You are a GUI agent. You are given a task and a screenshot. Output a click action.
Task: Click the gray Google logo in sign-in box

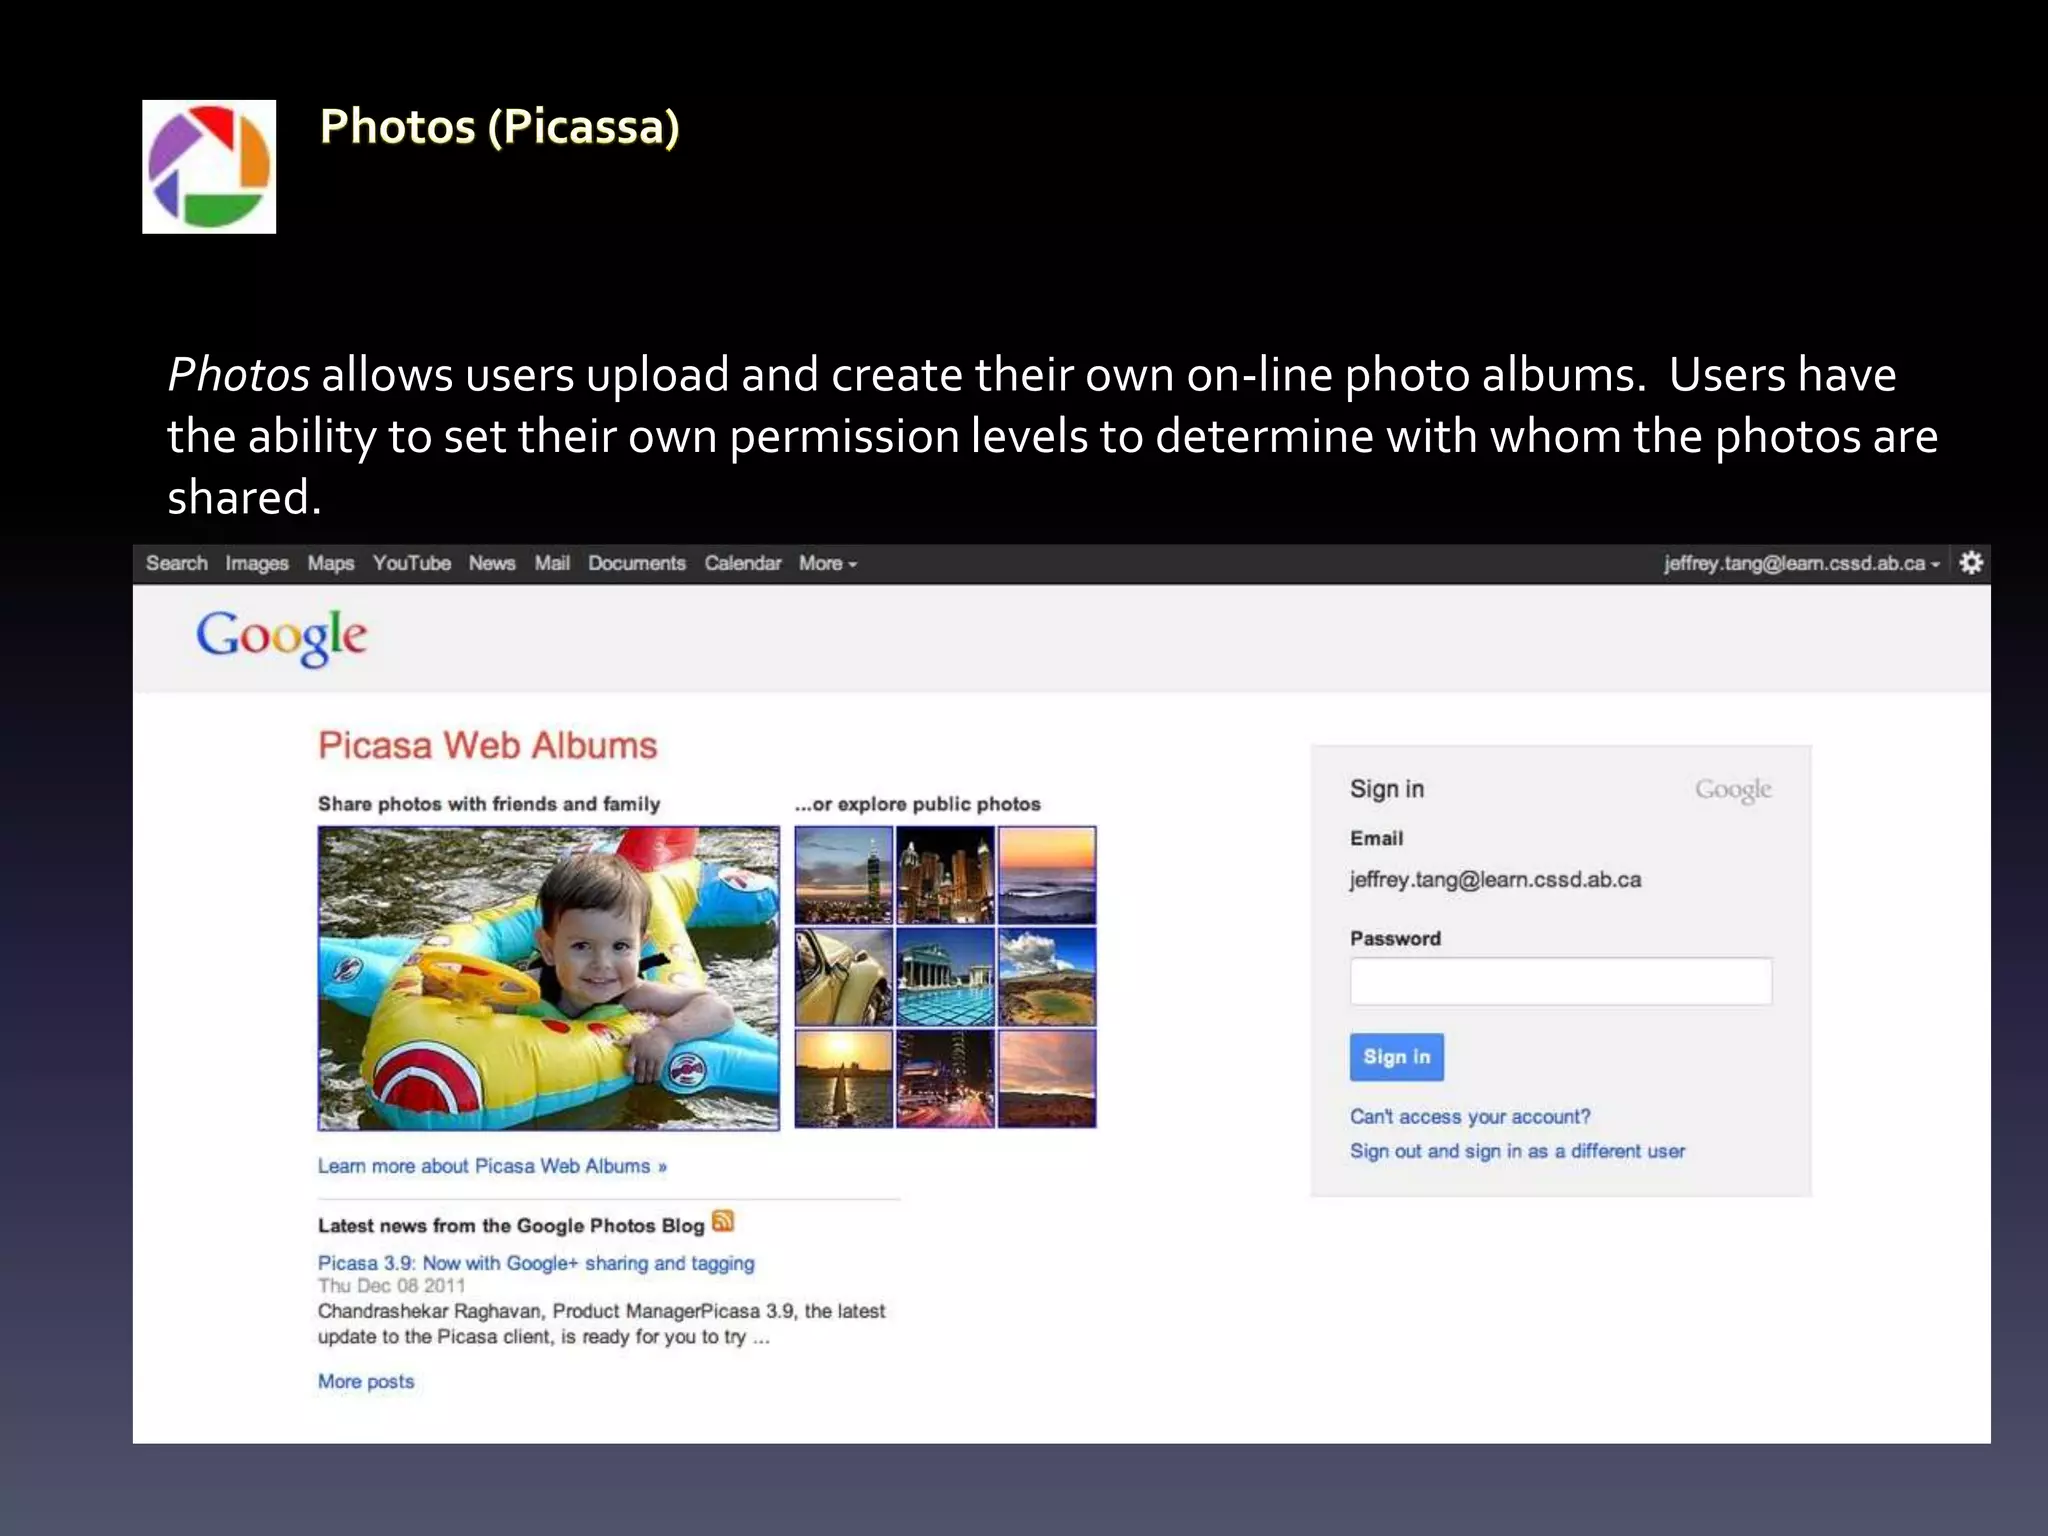click(1733, 790)
